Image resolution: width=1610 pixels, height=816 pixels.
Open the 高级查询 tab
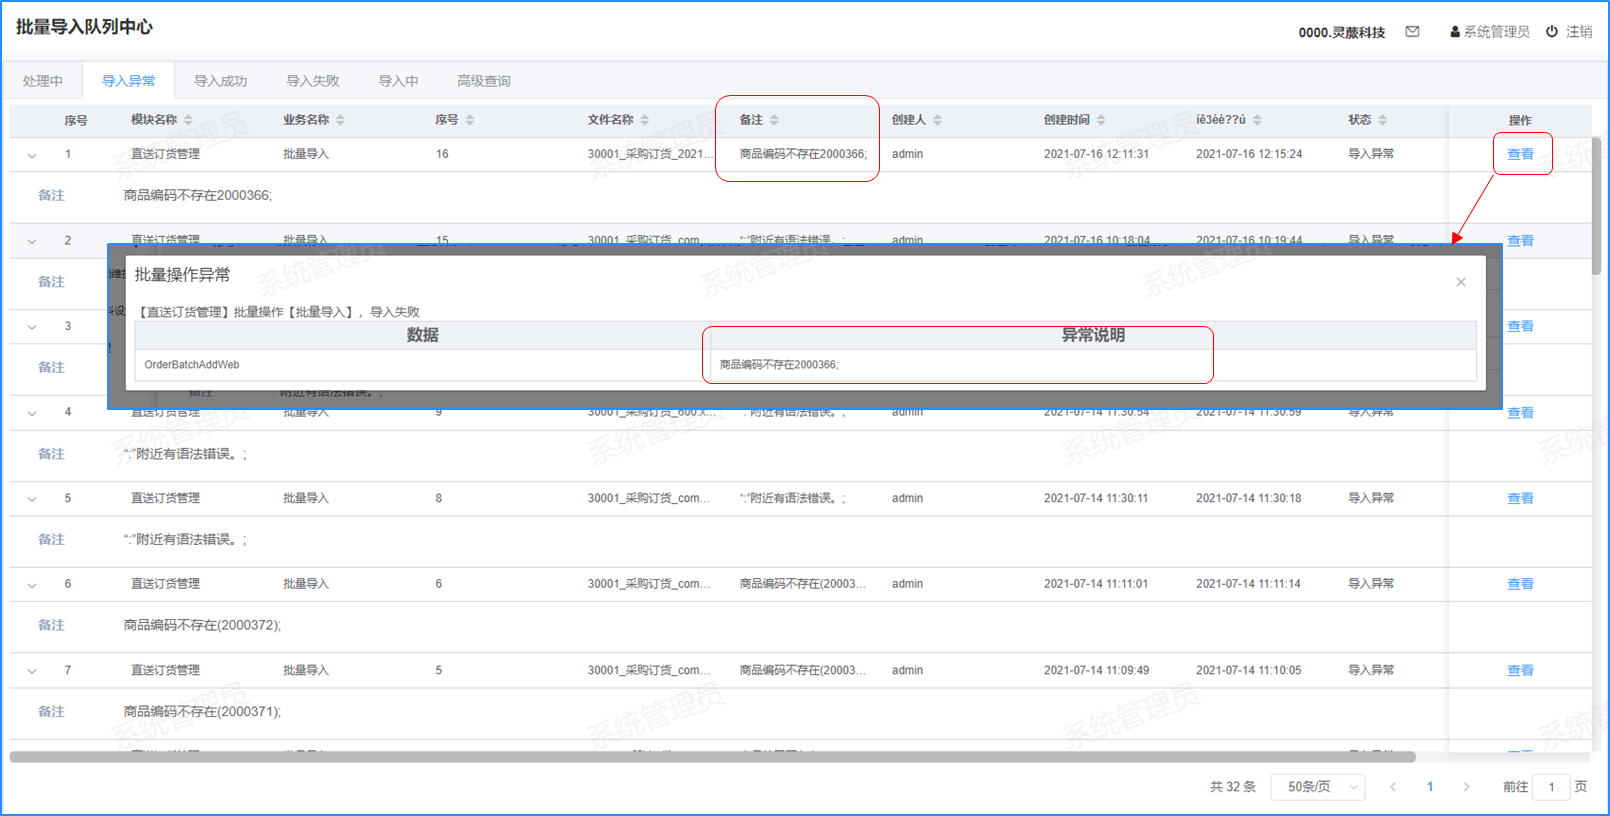pyautogui.click(x=484, y=81)
